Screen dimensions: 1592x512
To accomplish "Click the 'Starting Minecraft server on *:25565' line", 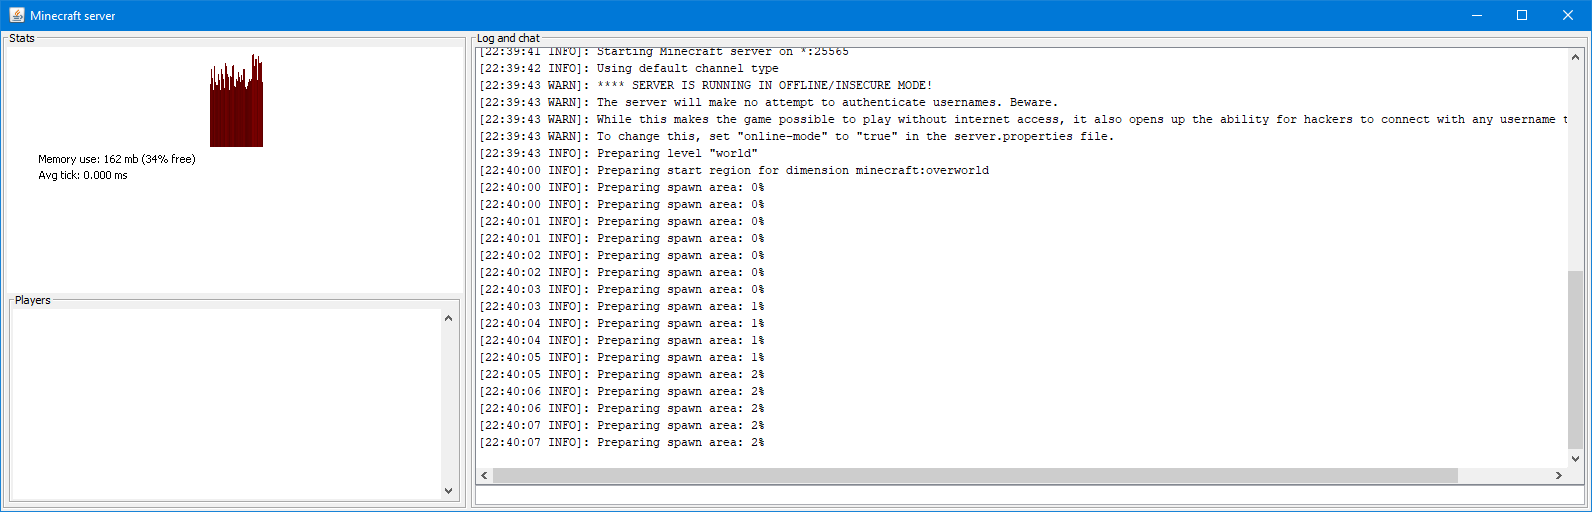I will [664, 52].
